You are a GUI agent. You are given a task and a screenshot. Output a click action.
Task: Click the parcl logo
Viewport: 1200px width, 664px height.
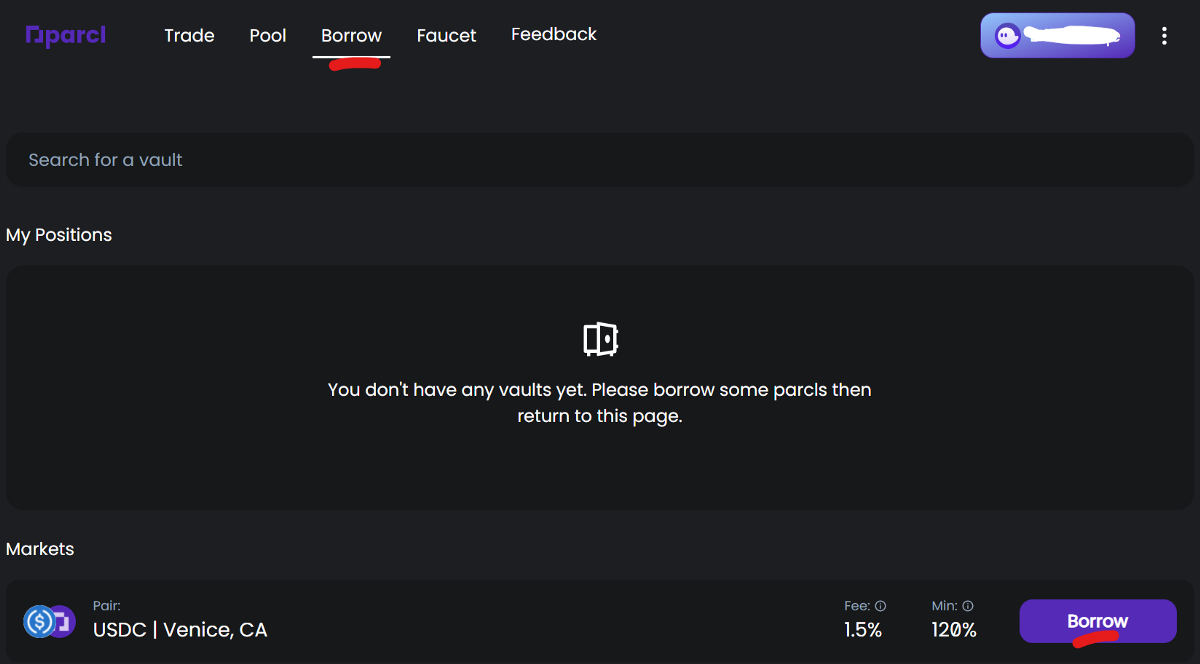point(65,36)
